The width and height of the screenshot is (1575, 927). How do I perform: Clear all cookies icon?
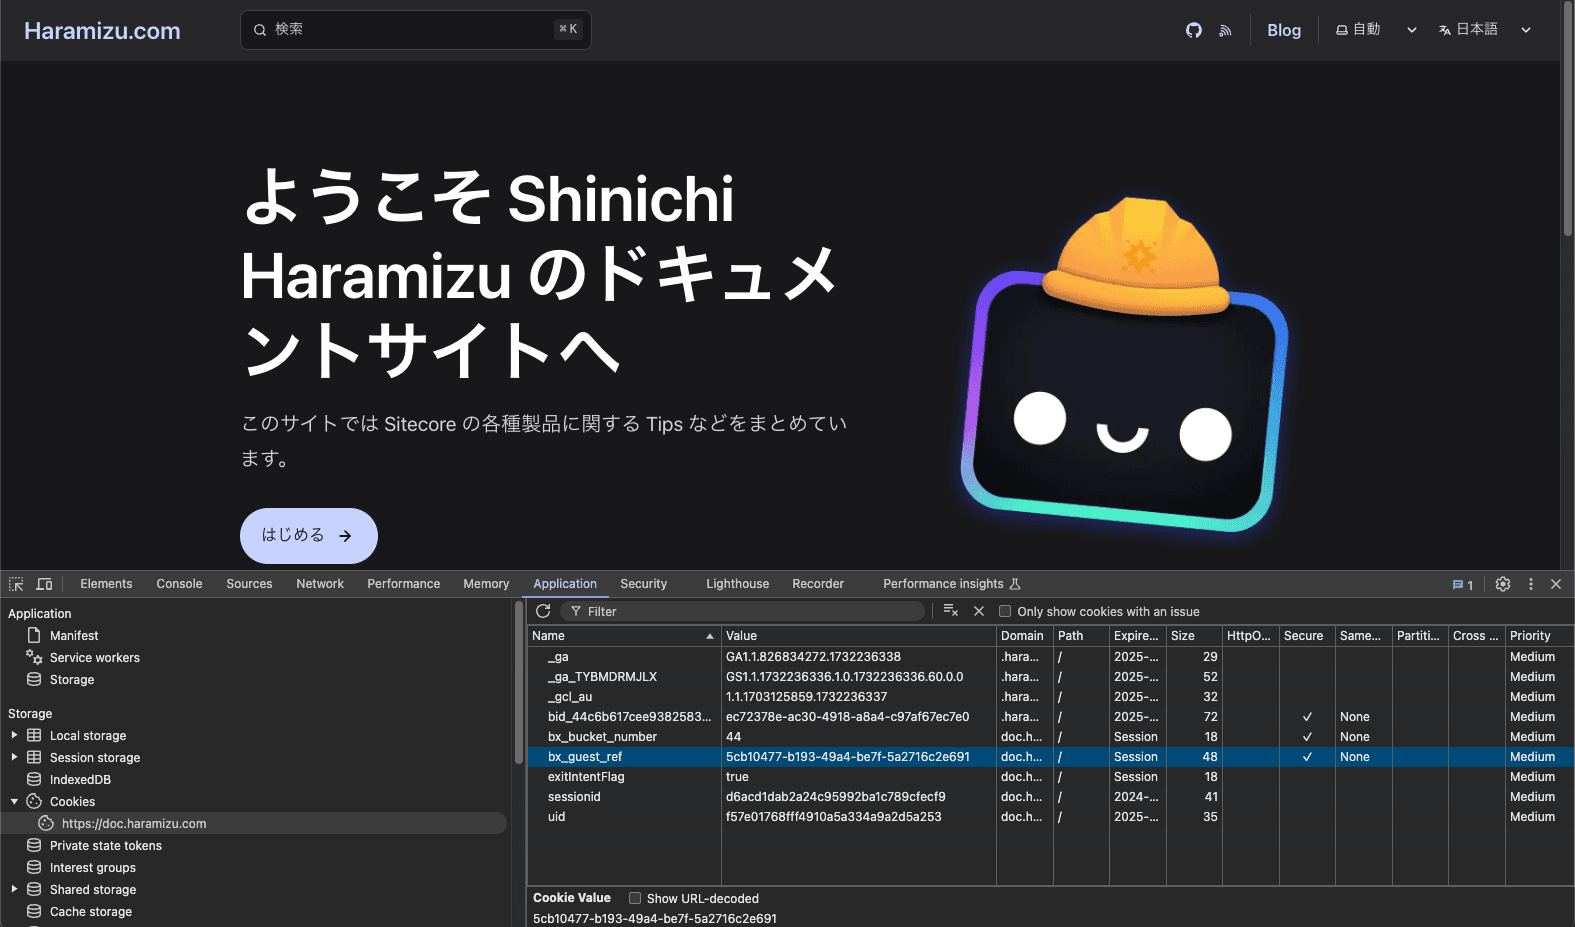[950, 611]
